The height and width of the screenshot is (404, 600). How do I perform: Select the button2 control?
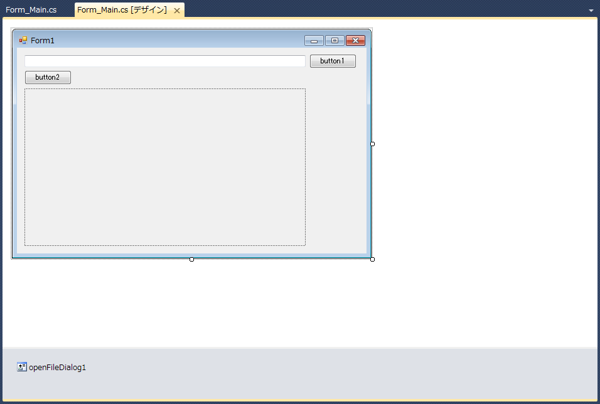48,77
